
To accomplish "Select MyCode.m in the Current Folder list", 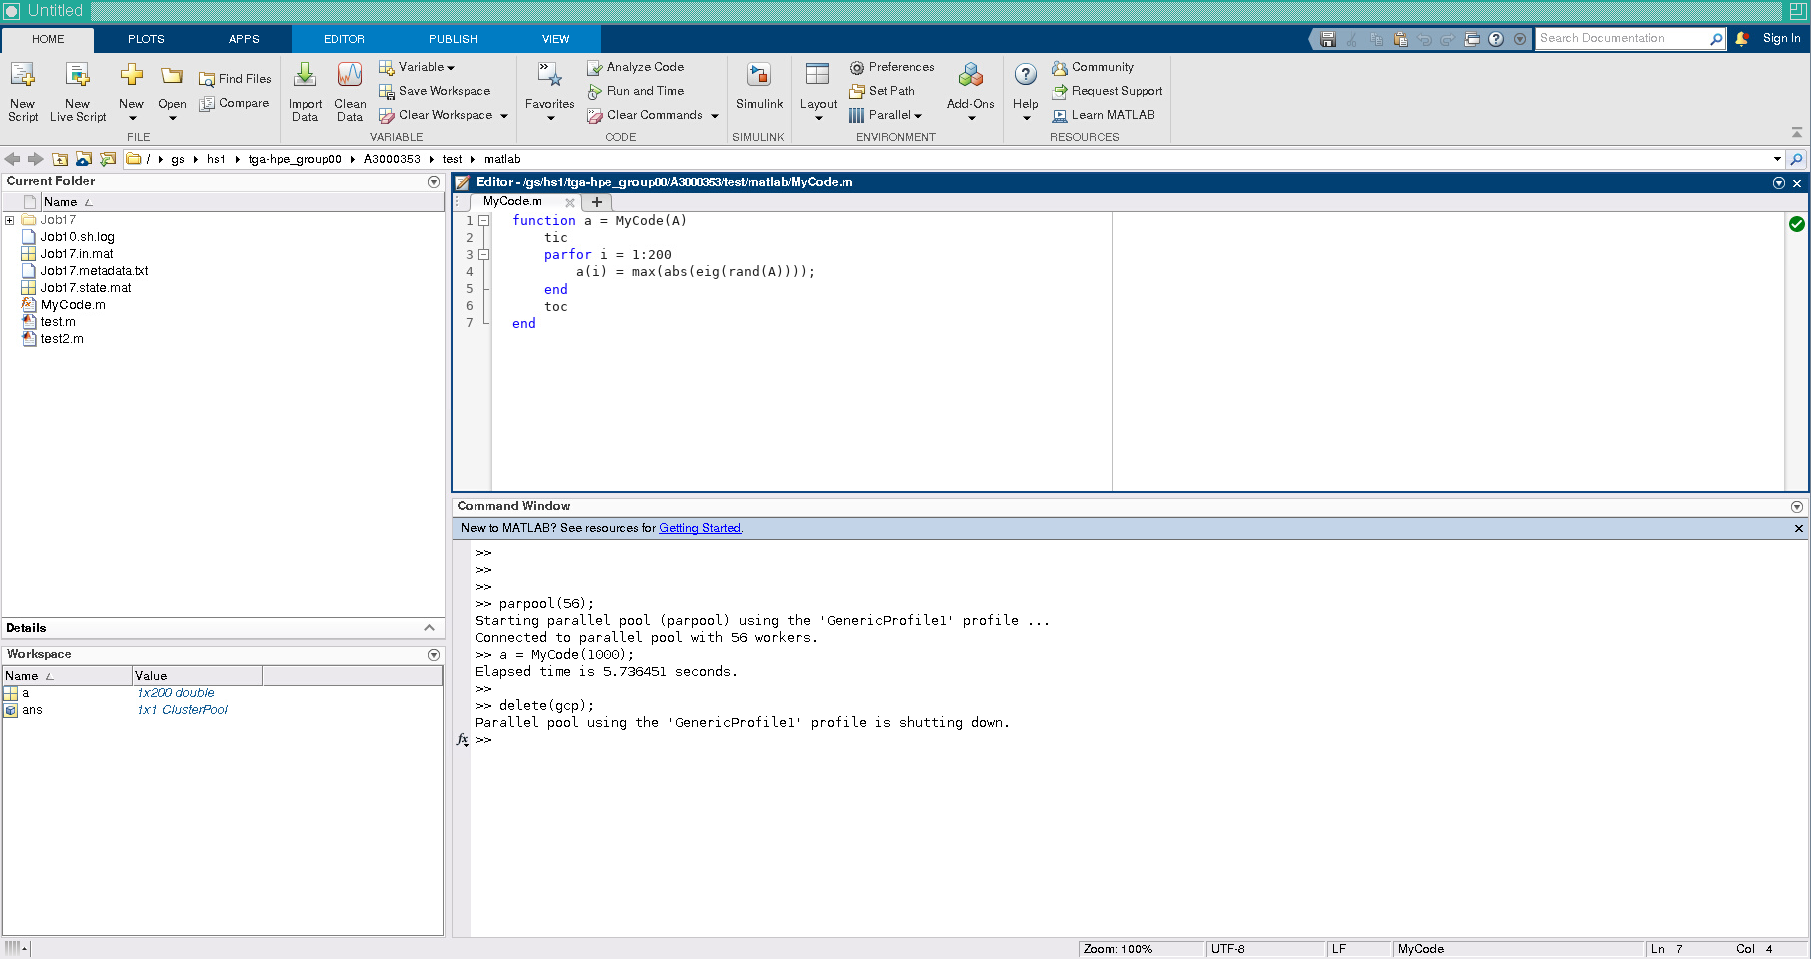I will (72, 305).
